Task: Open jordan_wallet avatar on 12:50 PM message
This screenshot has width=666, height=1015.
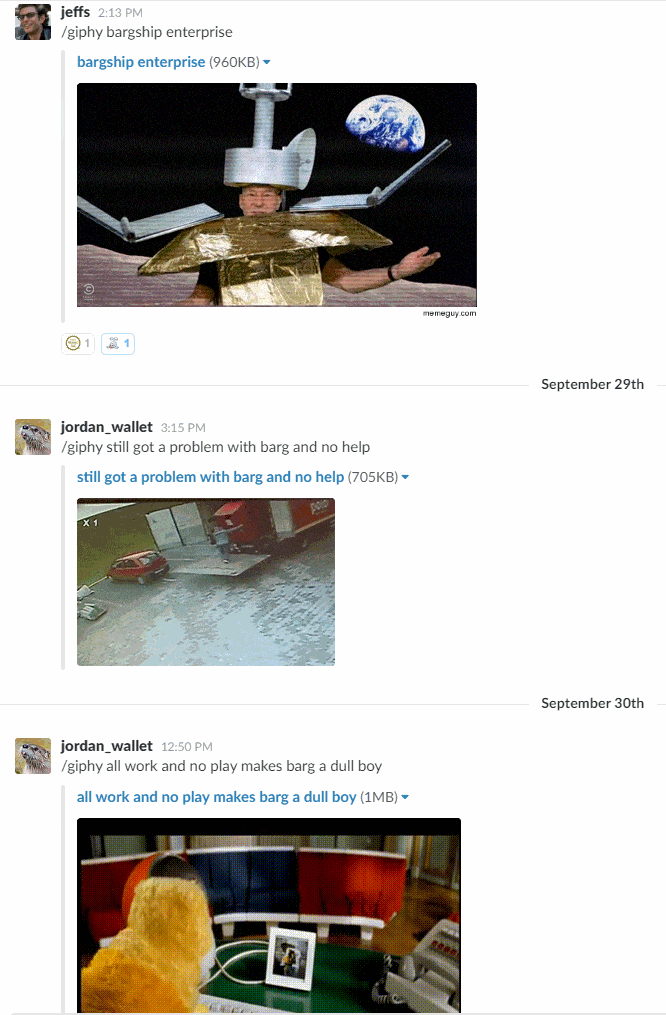Action: point(33,755)
